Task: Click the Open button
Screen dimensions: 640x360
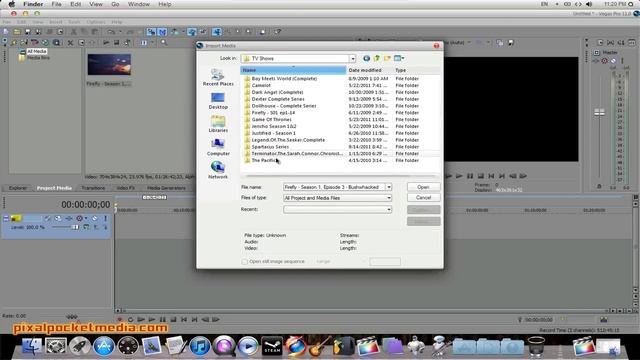Action: [x=423, y=187]
